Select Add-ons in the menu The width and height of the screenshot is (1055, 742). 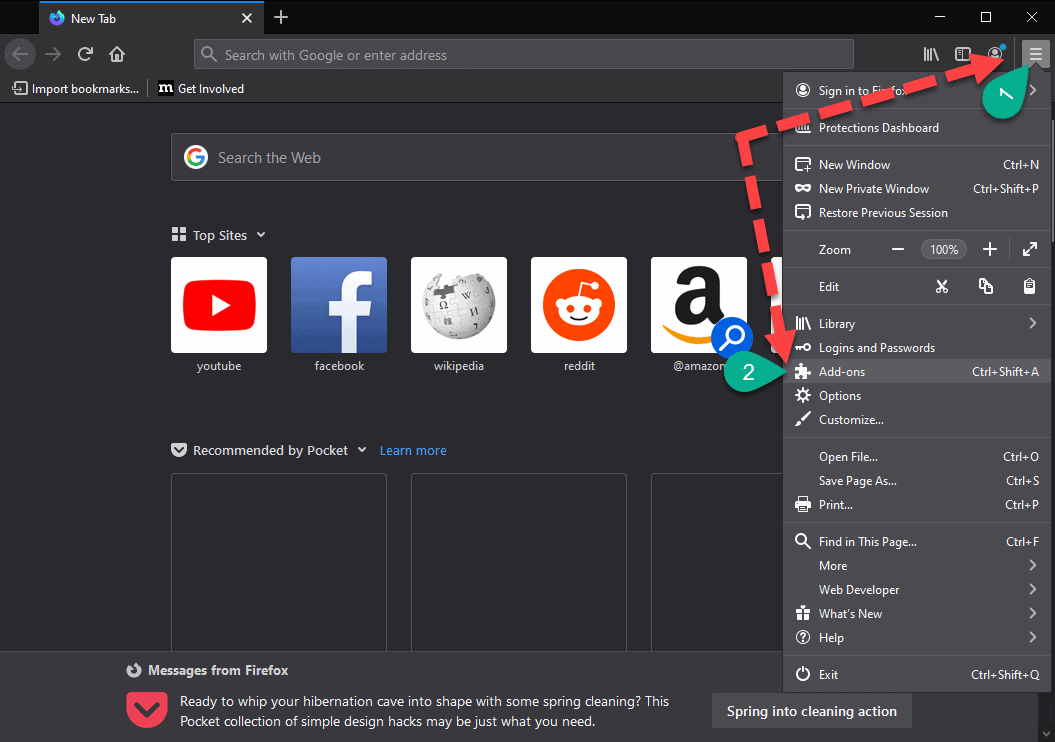(916, 371)
